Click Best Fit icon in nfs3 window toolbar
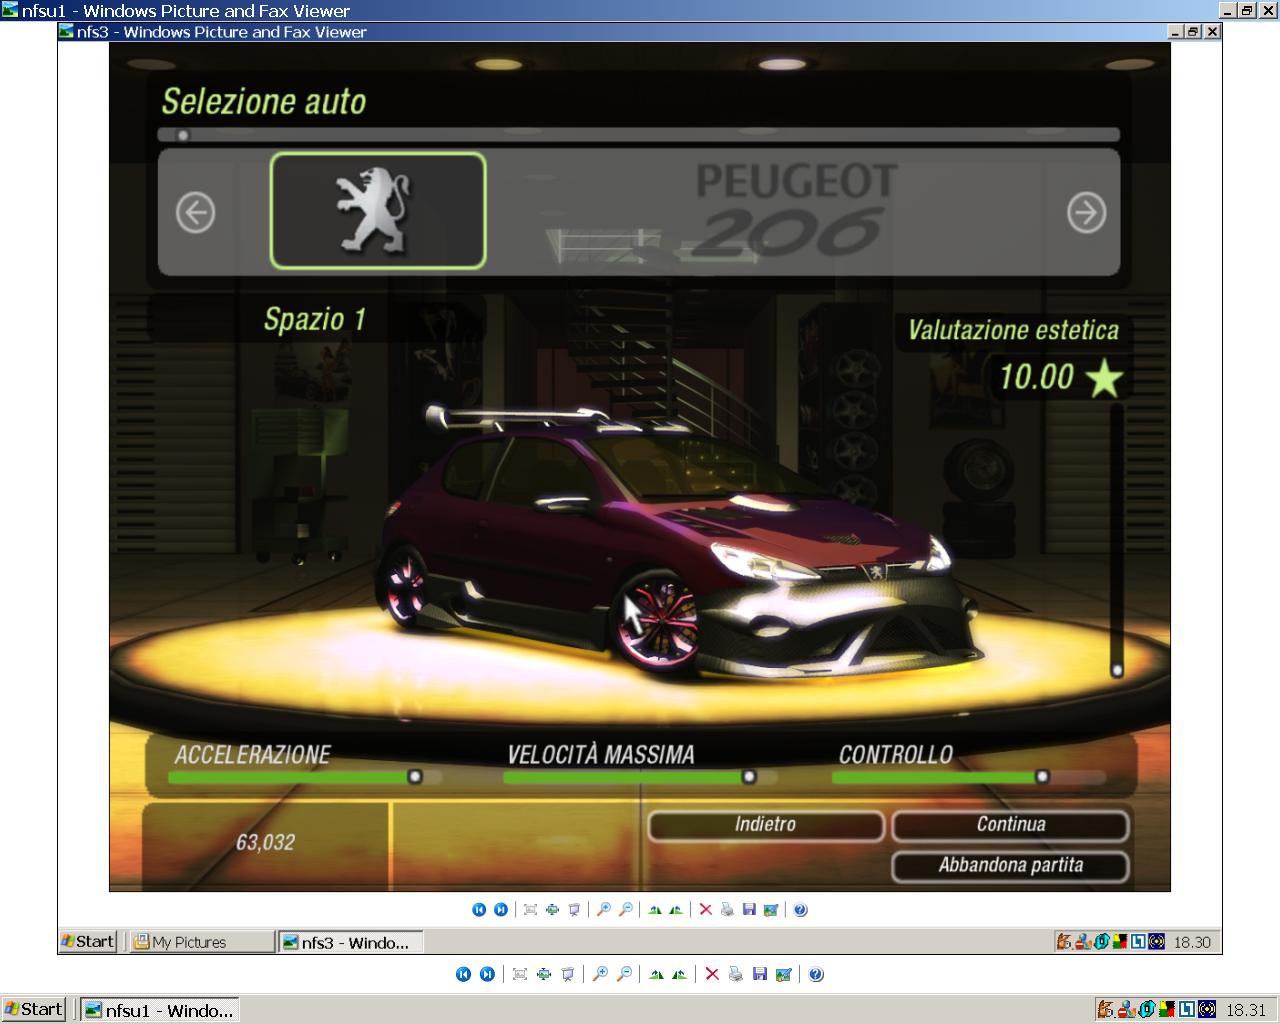1280x1024 pixels. 530,909
